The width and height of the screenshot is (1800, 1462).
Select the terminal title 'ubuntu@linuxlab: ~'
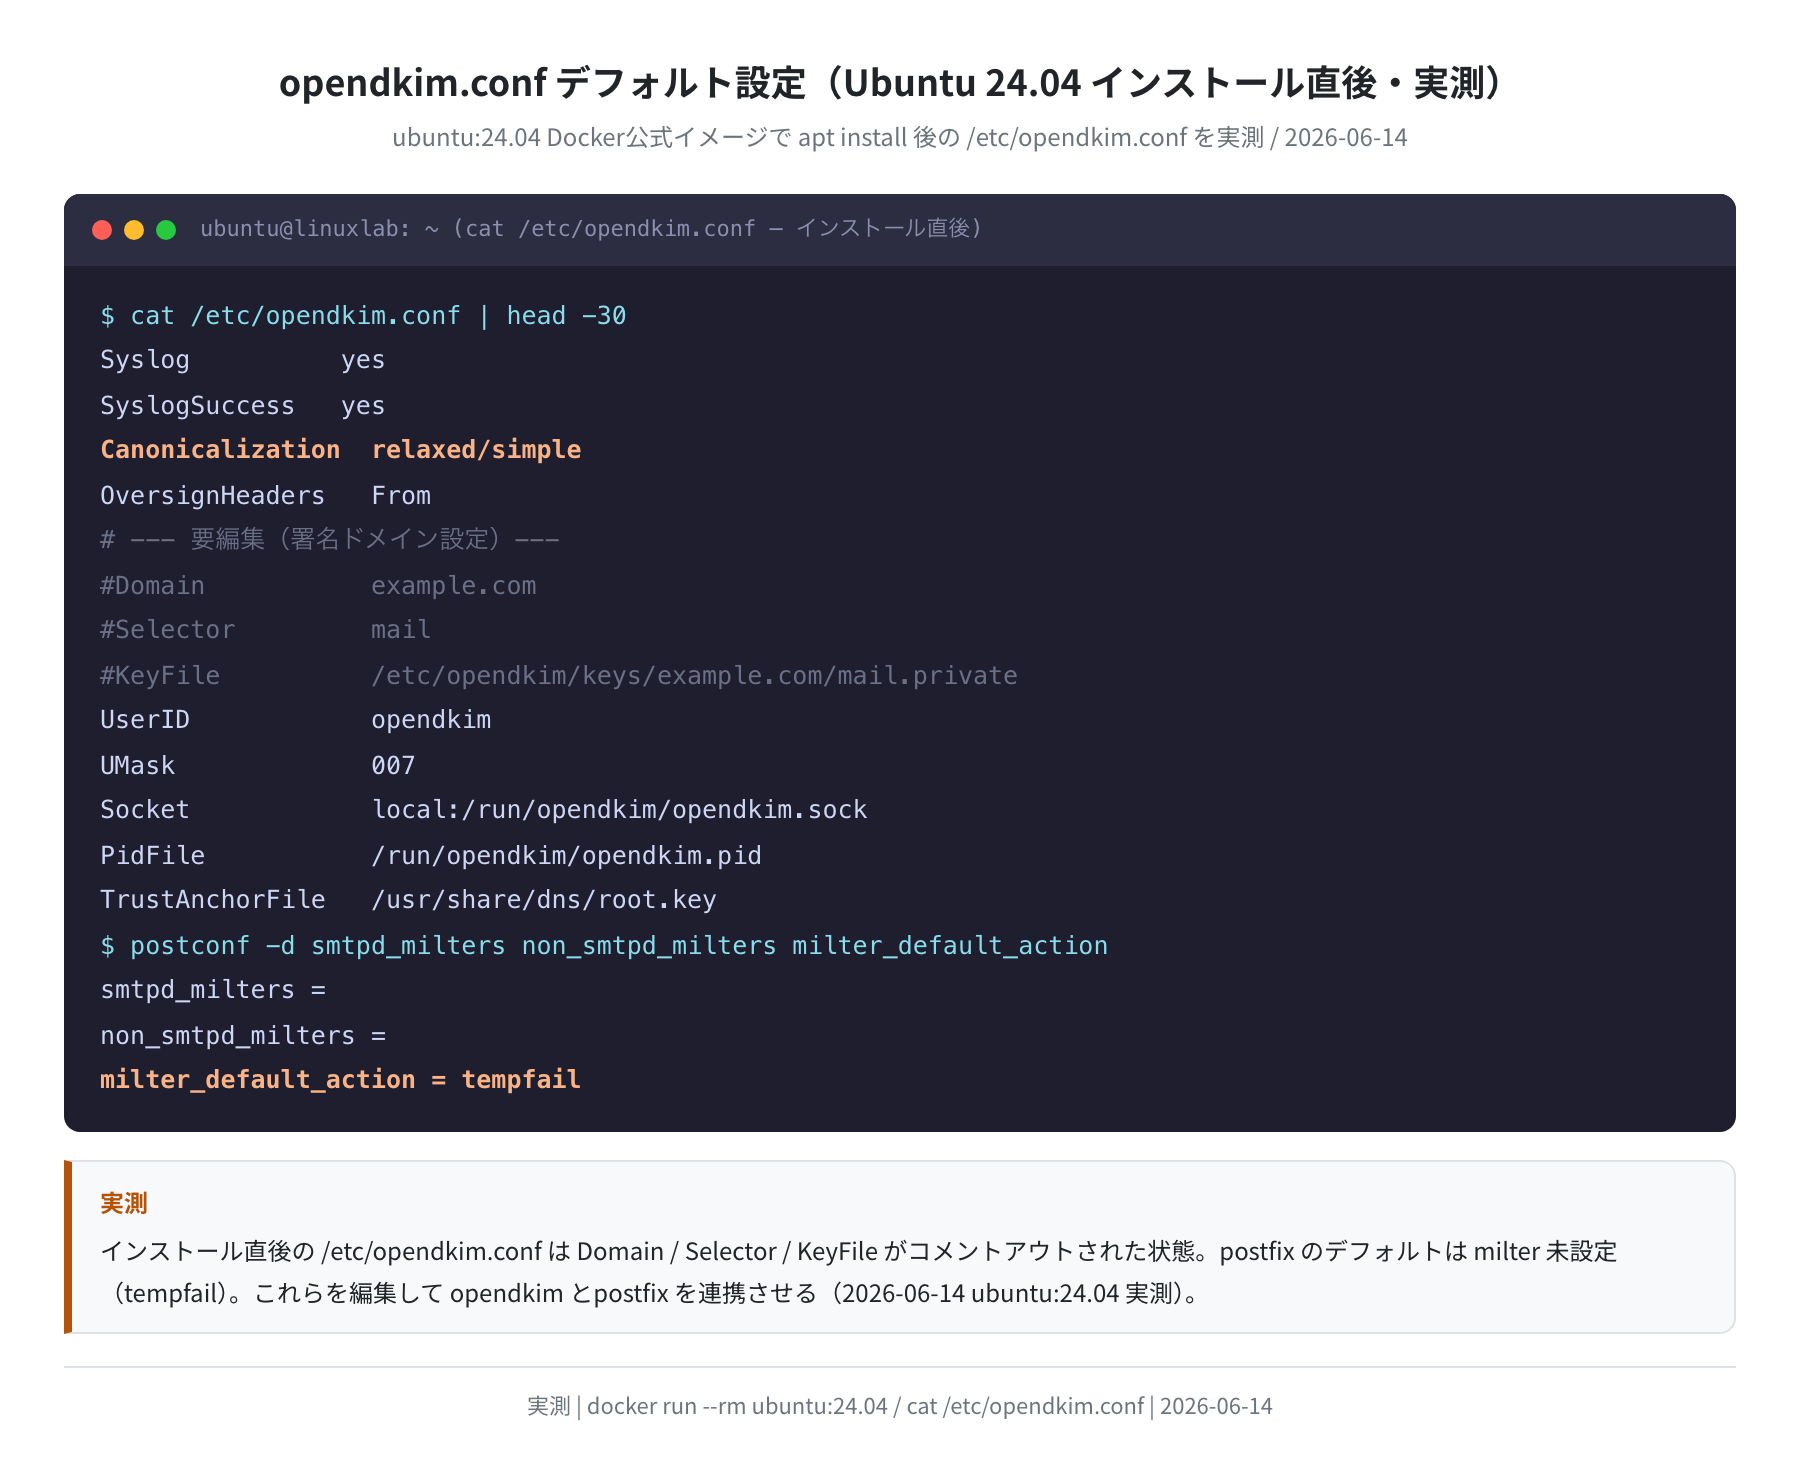click(320, 229)
